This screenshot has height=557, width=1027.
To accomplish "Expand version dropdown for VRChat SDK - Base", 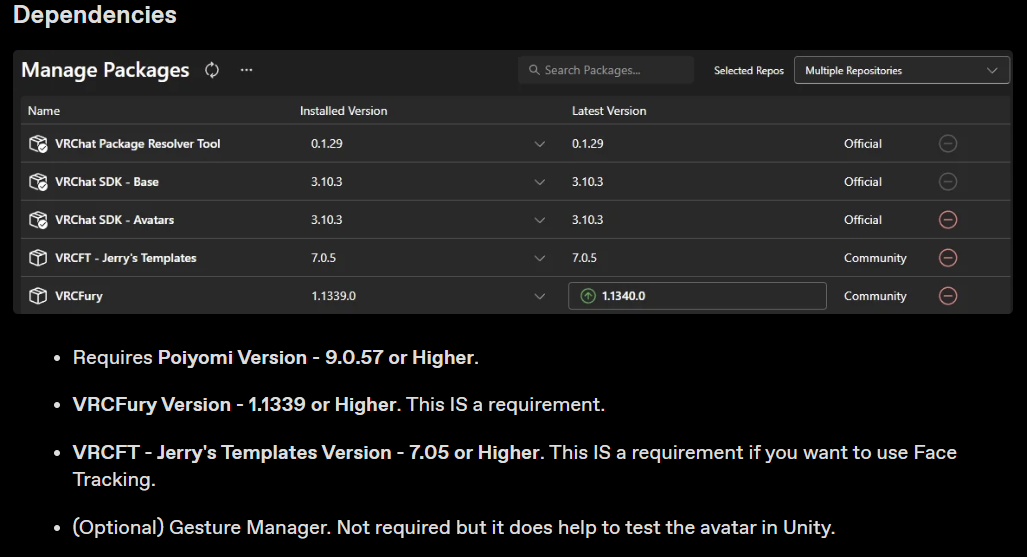I will tap(540, 182).
